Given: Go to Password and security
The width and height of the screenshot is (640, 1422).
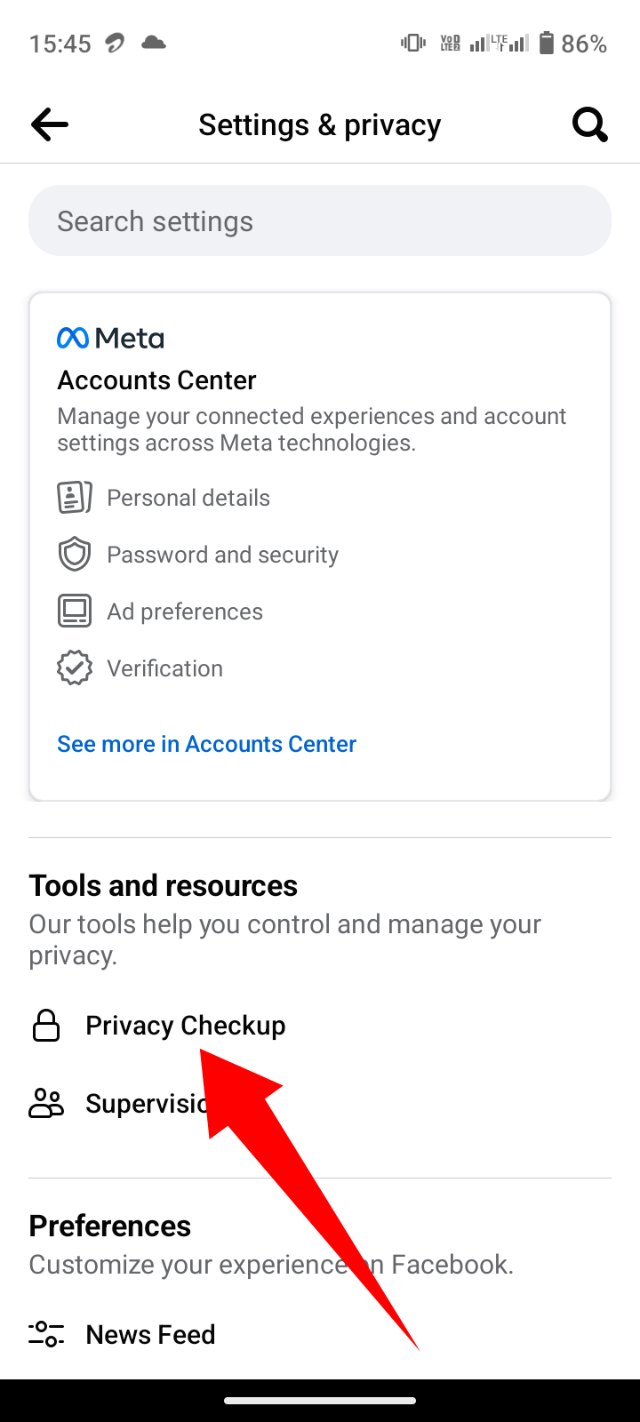Looking at the screenshot, I should pos(222,555).
